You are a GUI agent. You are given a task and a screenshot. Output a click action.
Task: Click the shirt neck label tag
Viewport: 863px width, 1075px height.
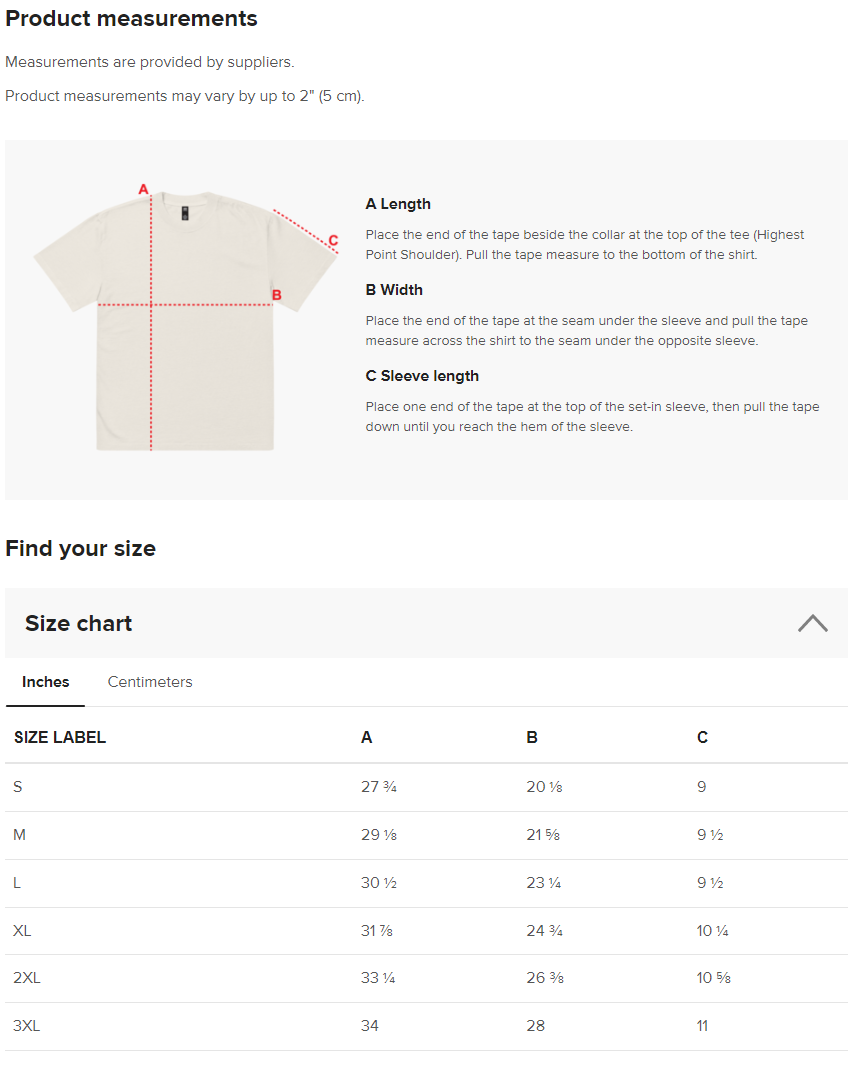click(x=185, y=212)
